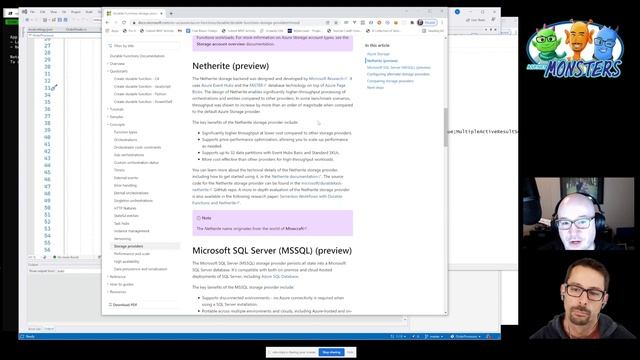Open Stateful entities in sidebar
This screenshot has width=640, height=360.
[126, 216]
